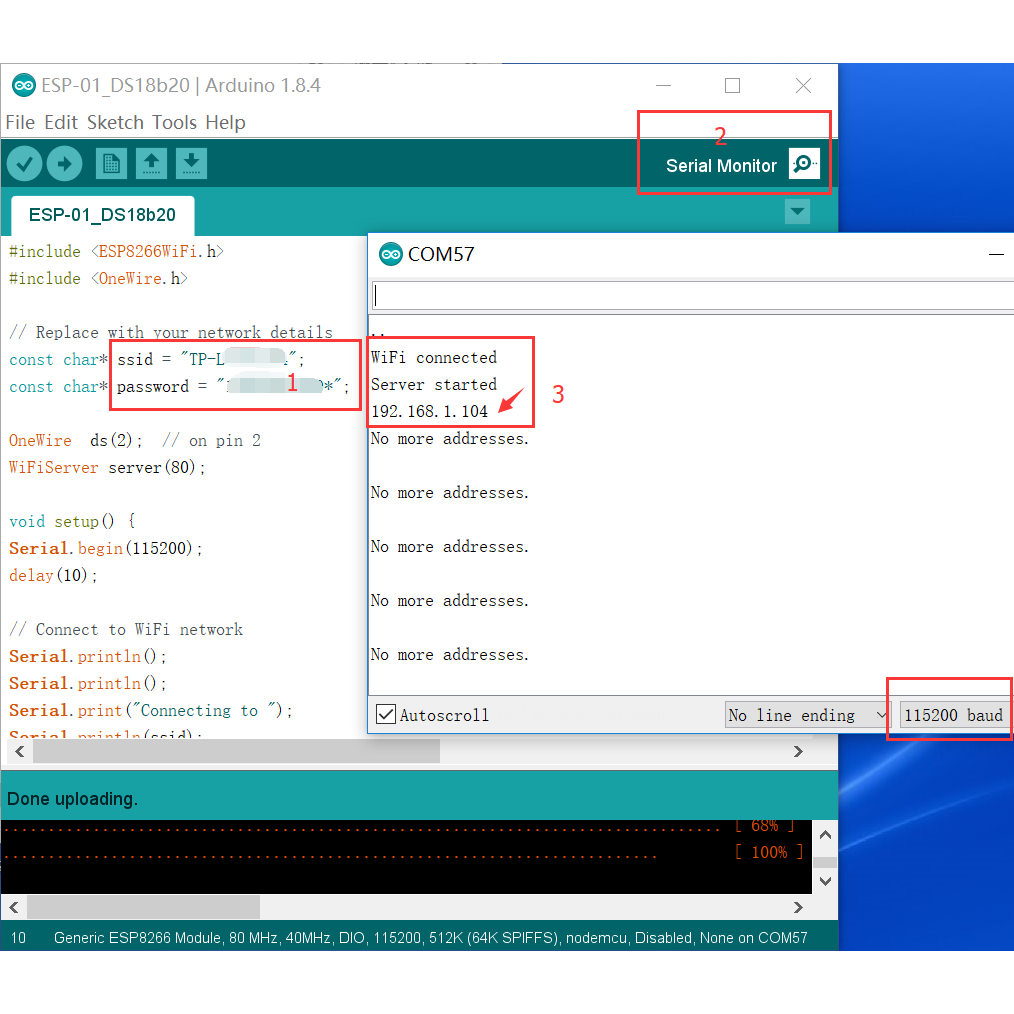The height and width of the screenshot is (1014, 1014).
Task: Open the File menu
Action: pos(20,122)
